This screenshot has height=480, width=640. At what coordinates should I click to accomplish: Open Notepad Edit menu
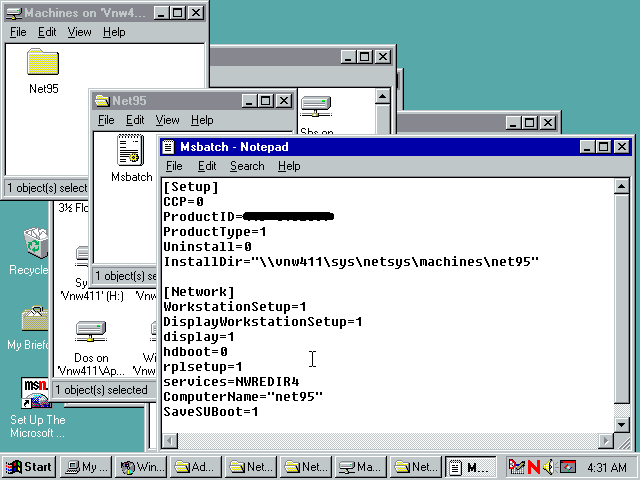tap(207, 166)
